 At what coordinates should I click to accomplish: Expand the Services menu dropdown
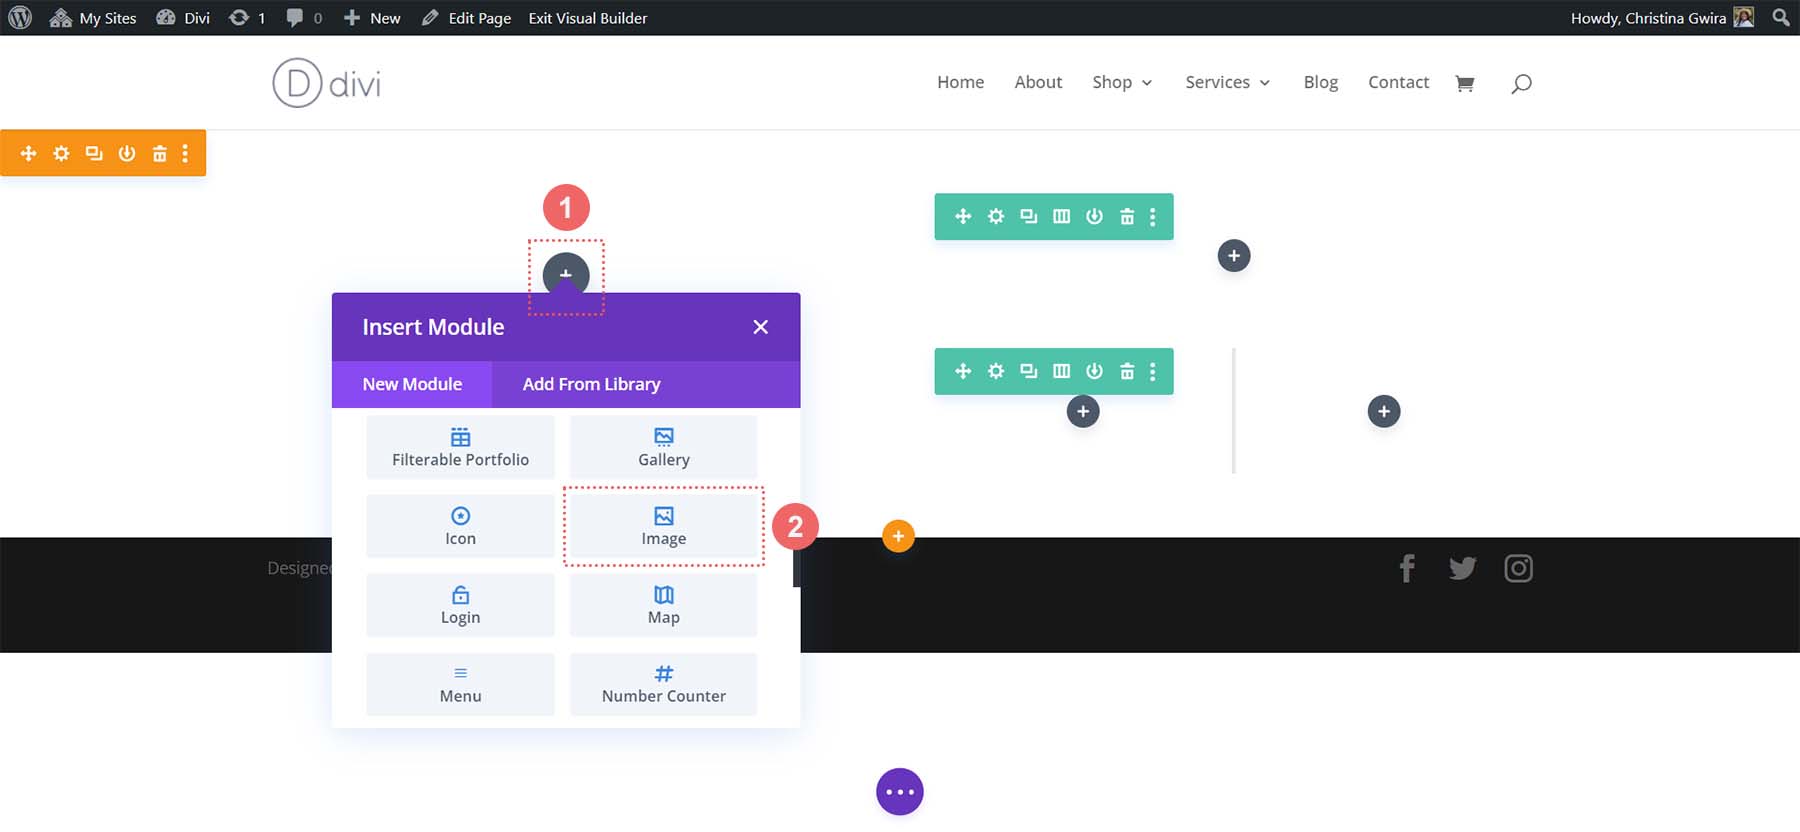(1227, 82)
